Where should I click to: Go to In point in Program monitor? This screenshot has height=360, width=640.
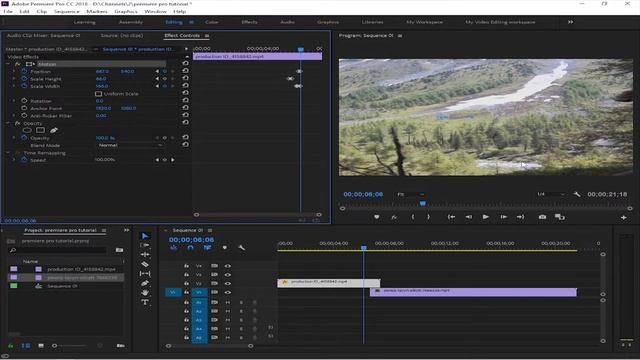click(x=451, y=217)
